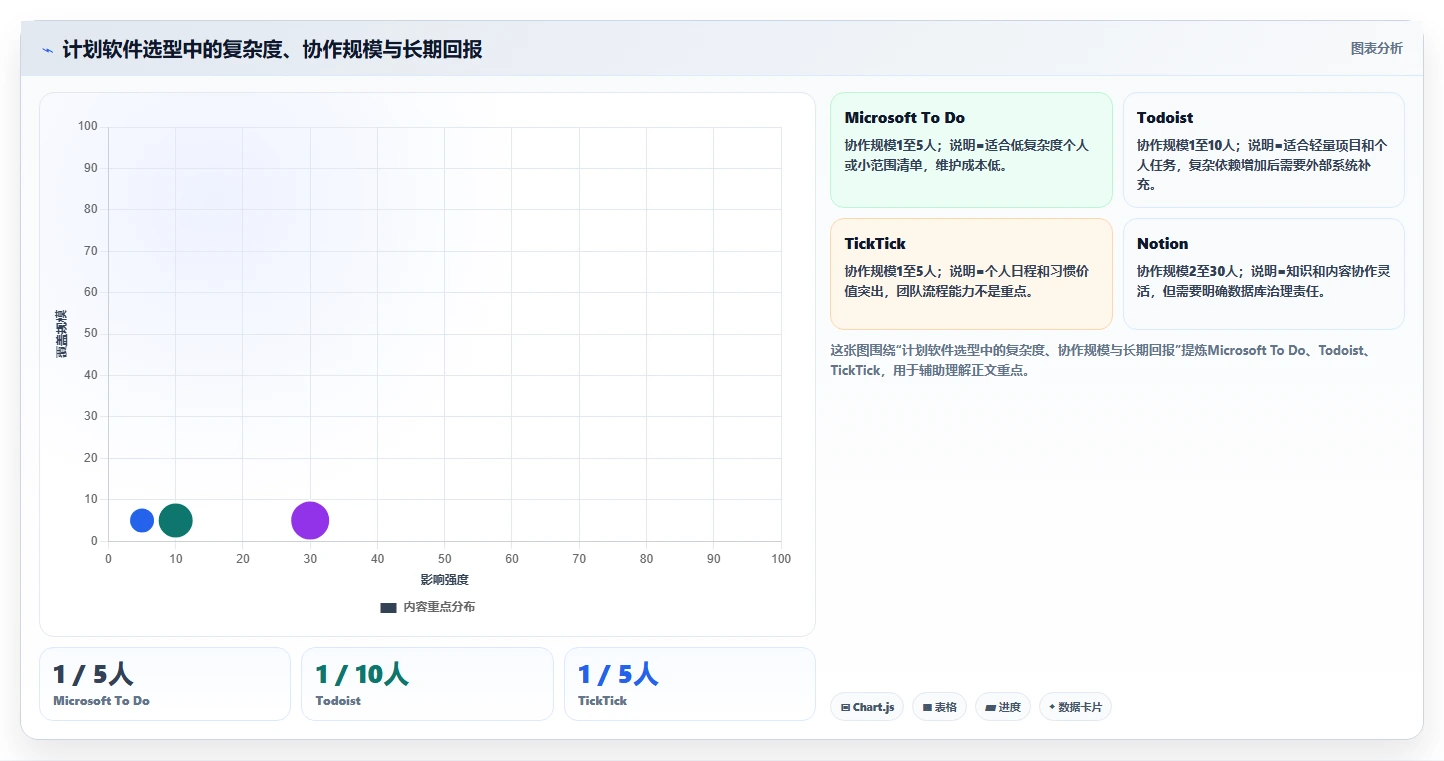This screenshot has width=1444, height=761.
Task: Click the blue bubble on the chart
Action: 142,520
